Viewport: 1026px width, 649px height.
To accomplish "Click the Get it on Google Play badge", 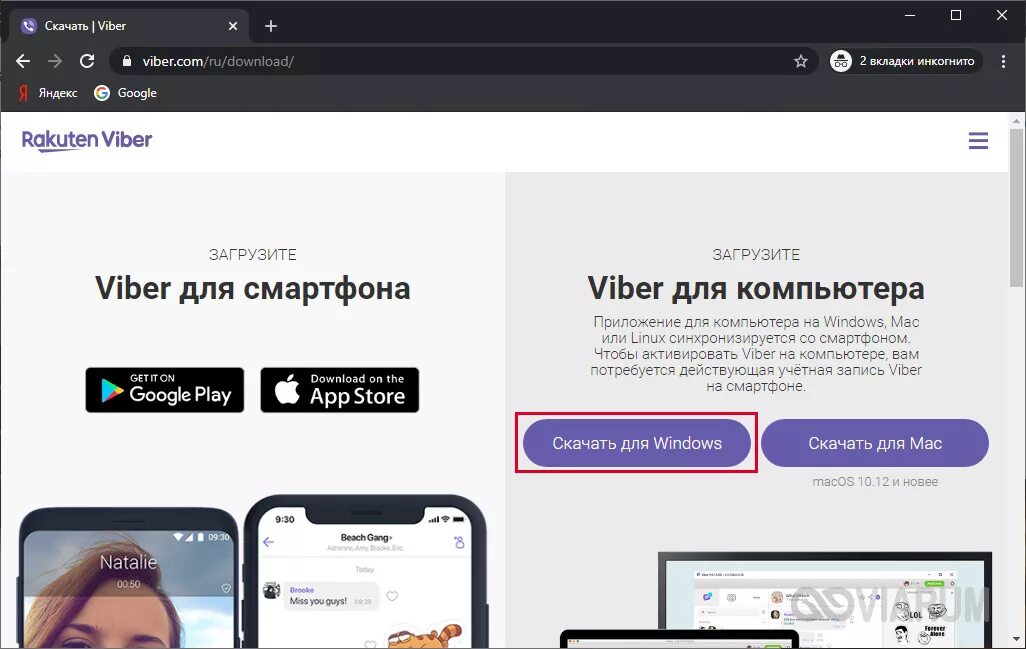I will (x=165, y=390).
